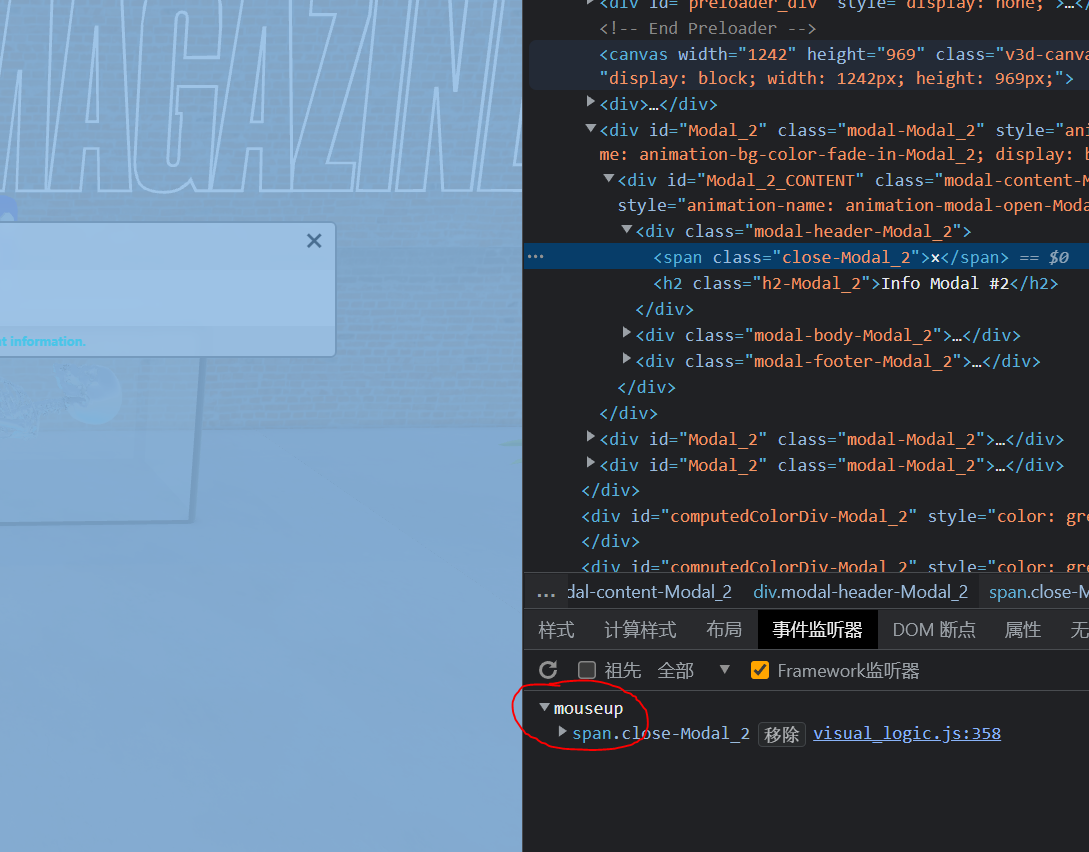This screenshot has height=852, width=1089.
Task: Toggle the 祖先 ancestors checkbox
Action: (587, 670)
